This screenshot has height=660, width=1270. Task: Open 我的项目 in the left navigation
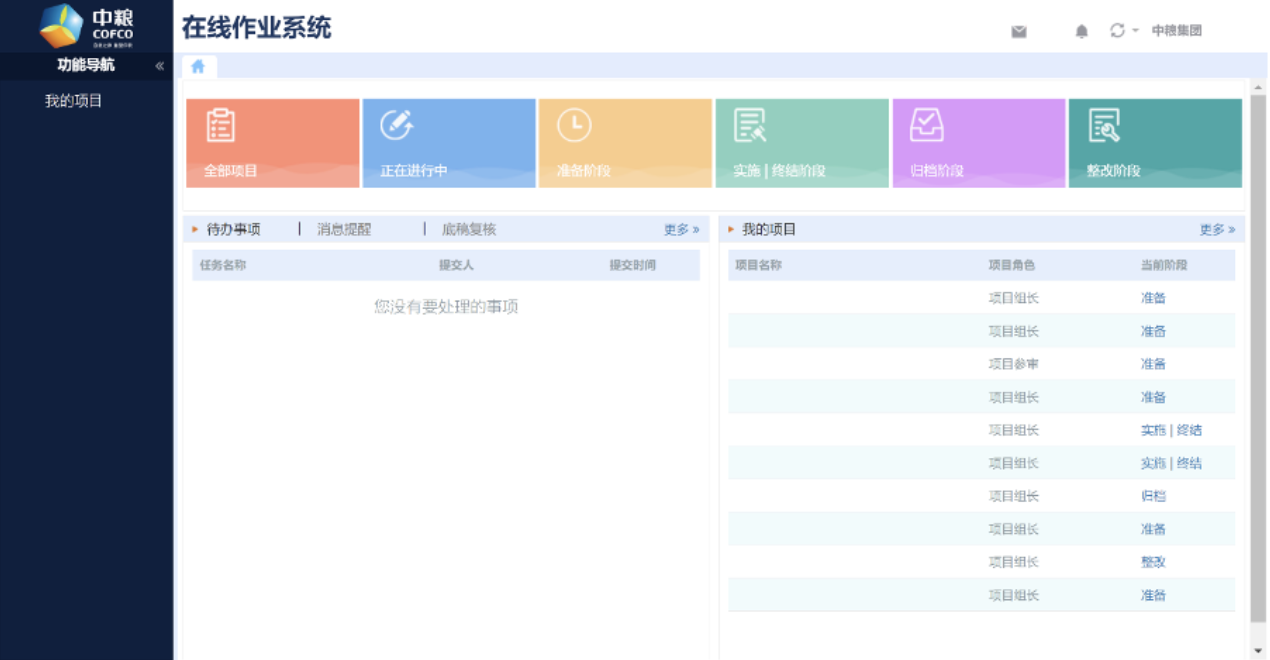[x=74, y=101]
